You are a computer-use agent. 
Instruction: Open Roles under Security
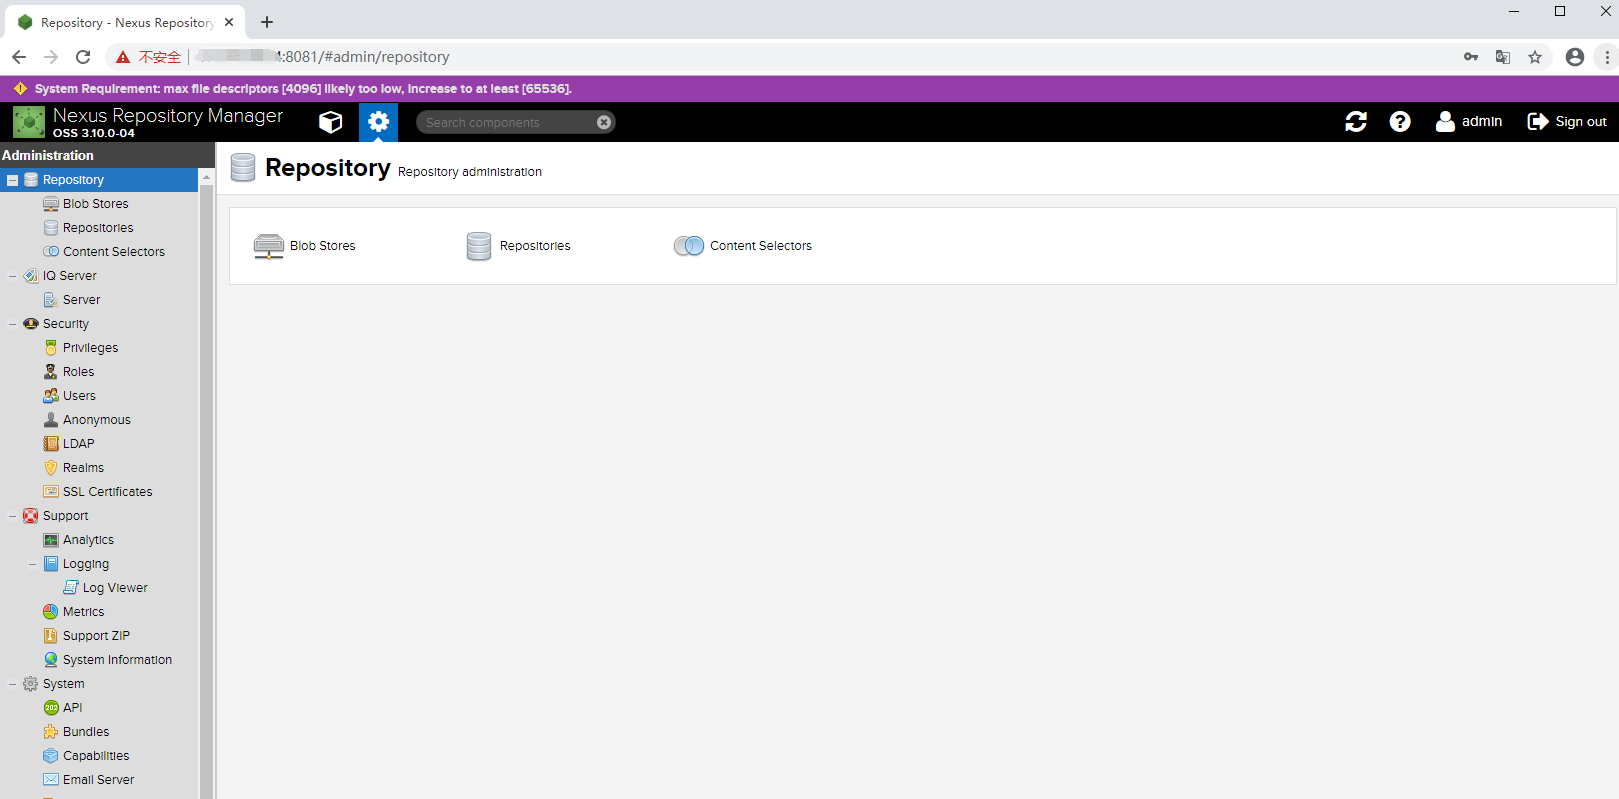(x=69, y=372)
